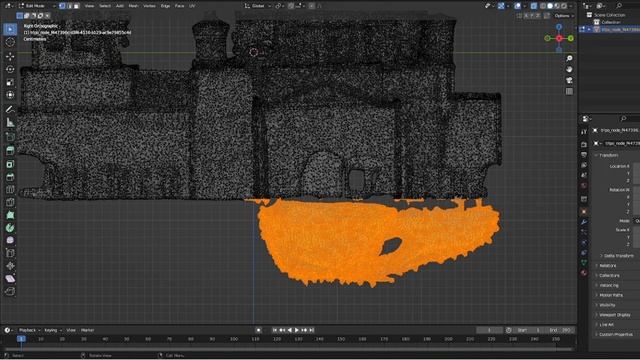Toggle X-ray display
The width and height of the screenshot is (640, 360).
pyautogui.click(x=534, y=6)
